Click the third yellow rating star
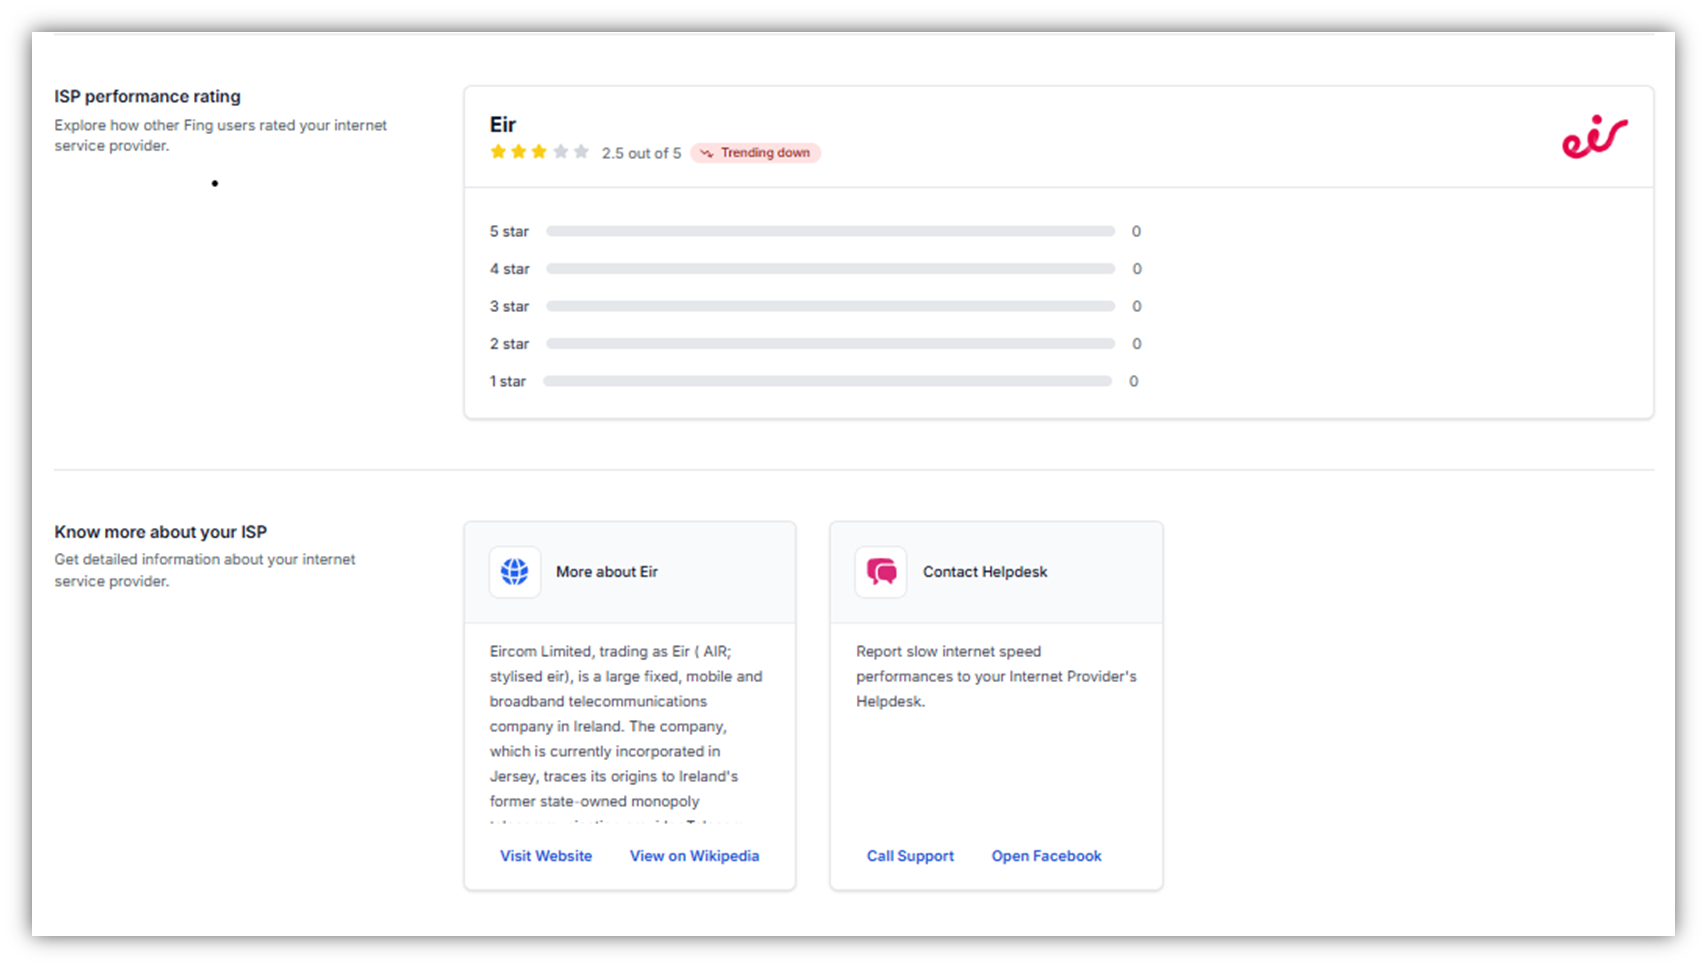 [539, 152]
